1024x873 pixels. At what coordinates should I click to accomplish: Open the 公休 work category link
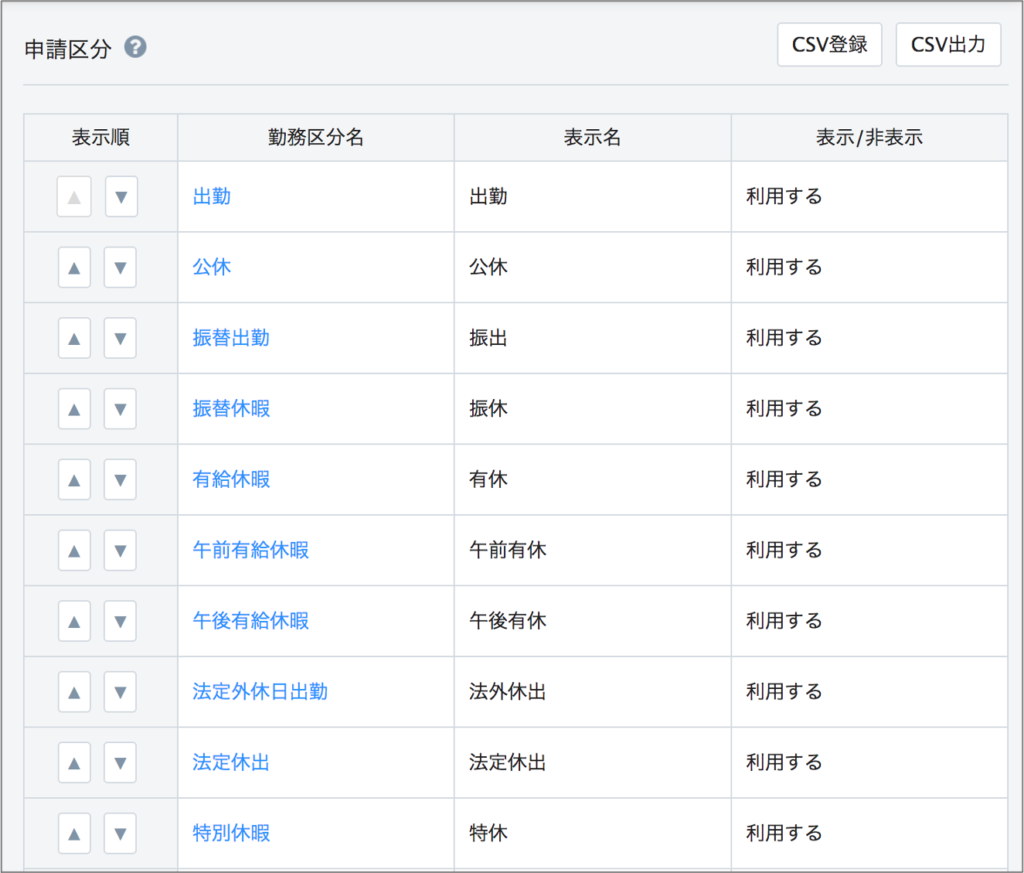click(x=212, y=267)
